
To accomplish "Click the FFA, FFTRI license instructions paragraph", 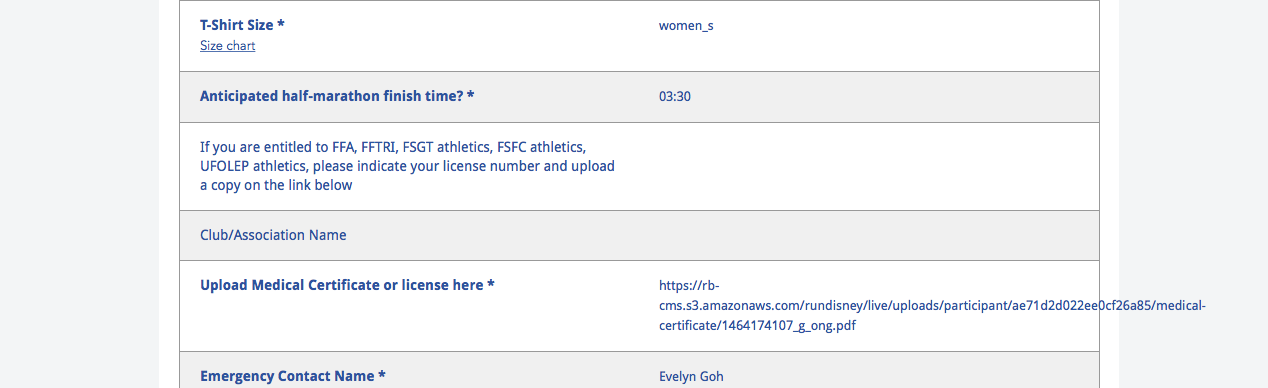I will [407, 166].
